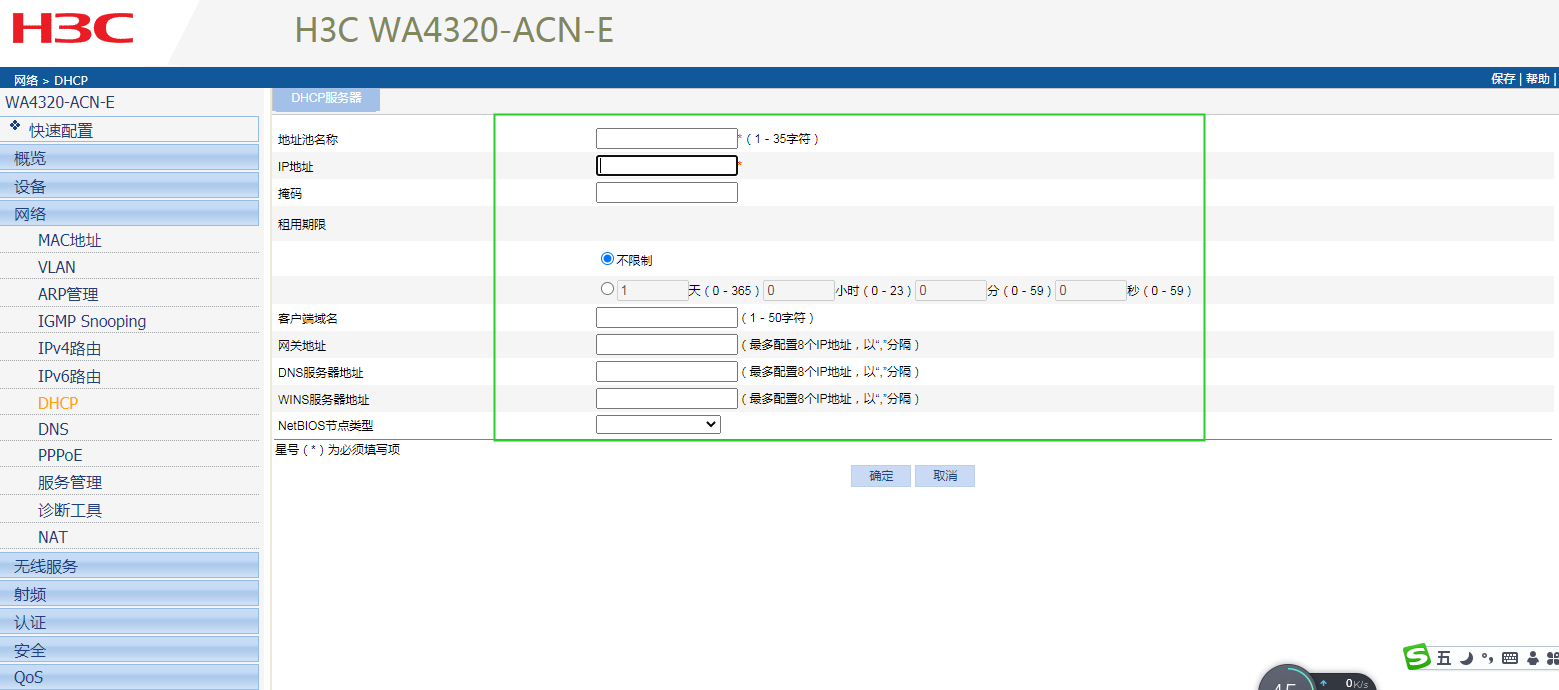The image size is (1559, 690).
Task: Open the 服务管理 menu item
Action: [70, 482]
